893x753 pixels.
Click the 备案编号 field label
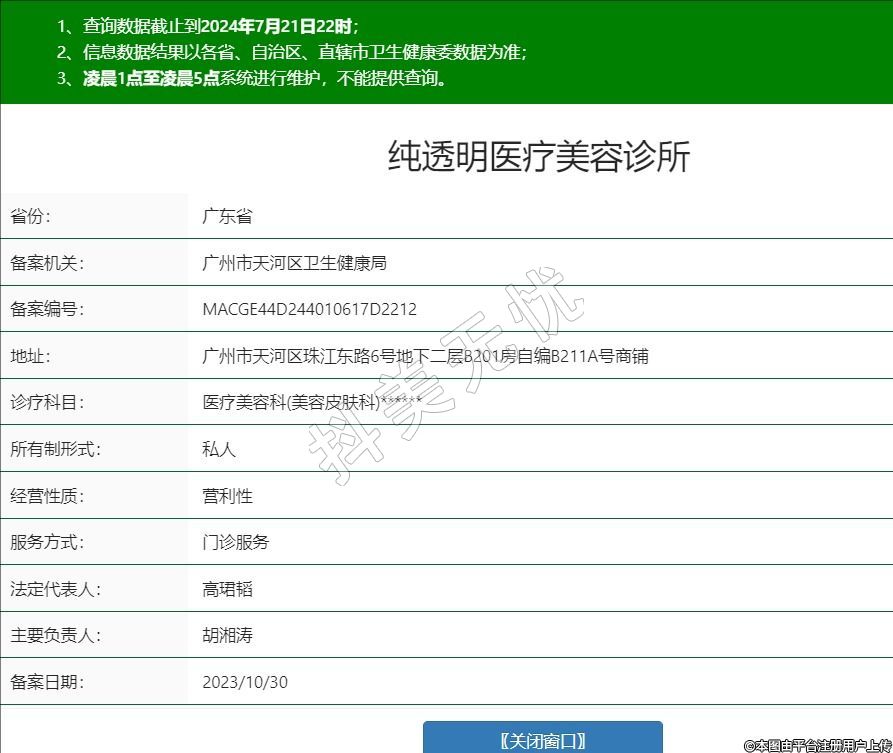pyautogui.click(x=47, y=309)
